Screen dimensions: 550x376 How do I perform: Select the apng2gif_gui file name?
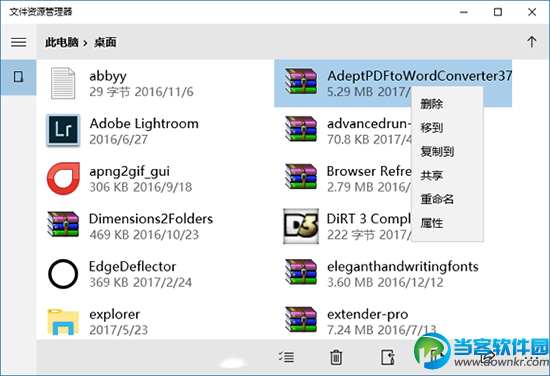point(129,172)
